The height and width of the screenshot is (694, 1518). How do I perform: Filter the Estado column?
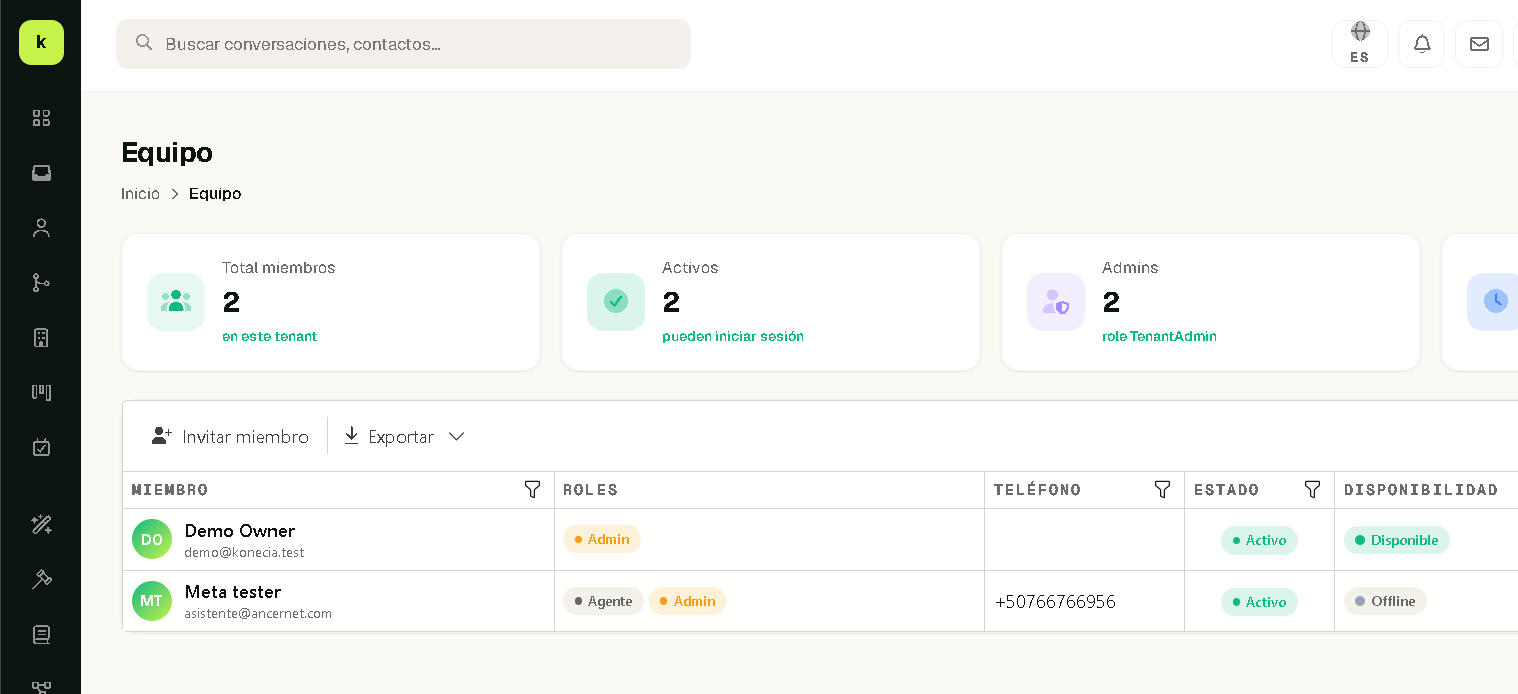click(1313, 489)
